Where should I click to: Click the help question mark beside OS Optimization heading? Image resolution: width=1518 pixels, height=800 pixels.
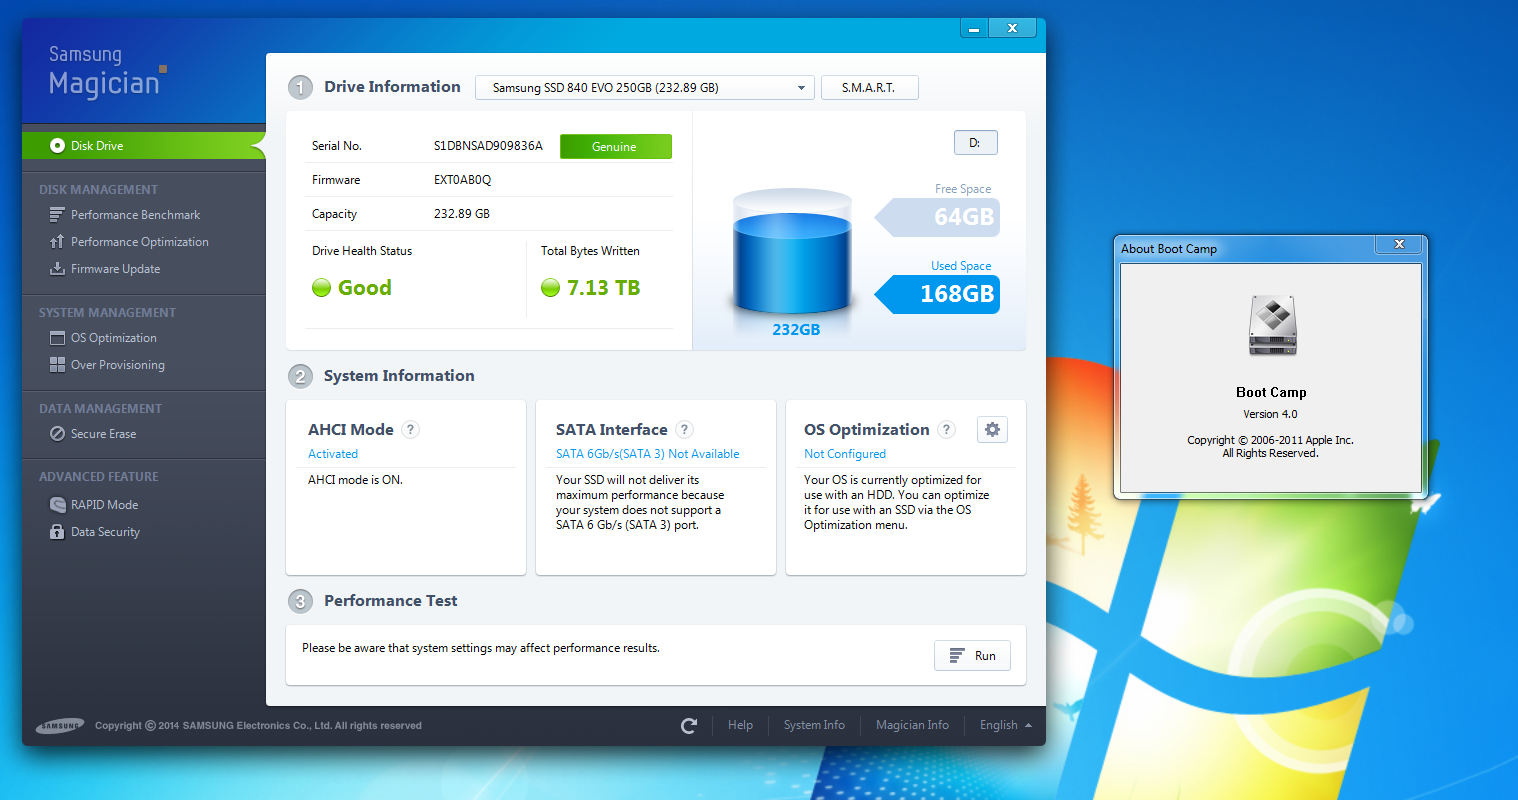click(x=946, y=430)
